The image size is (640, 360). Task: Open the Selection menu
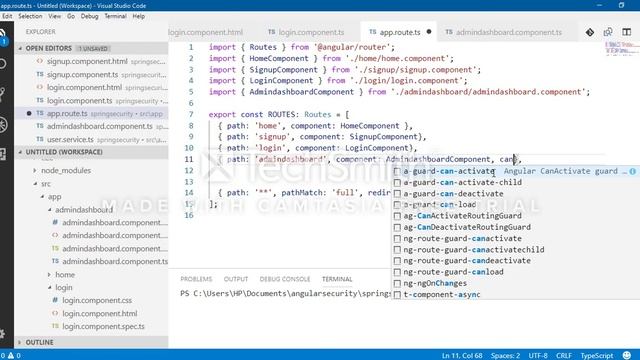point(30,16)
